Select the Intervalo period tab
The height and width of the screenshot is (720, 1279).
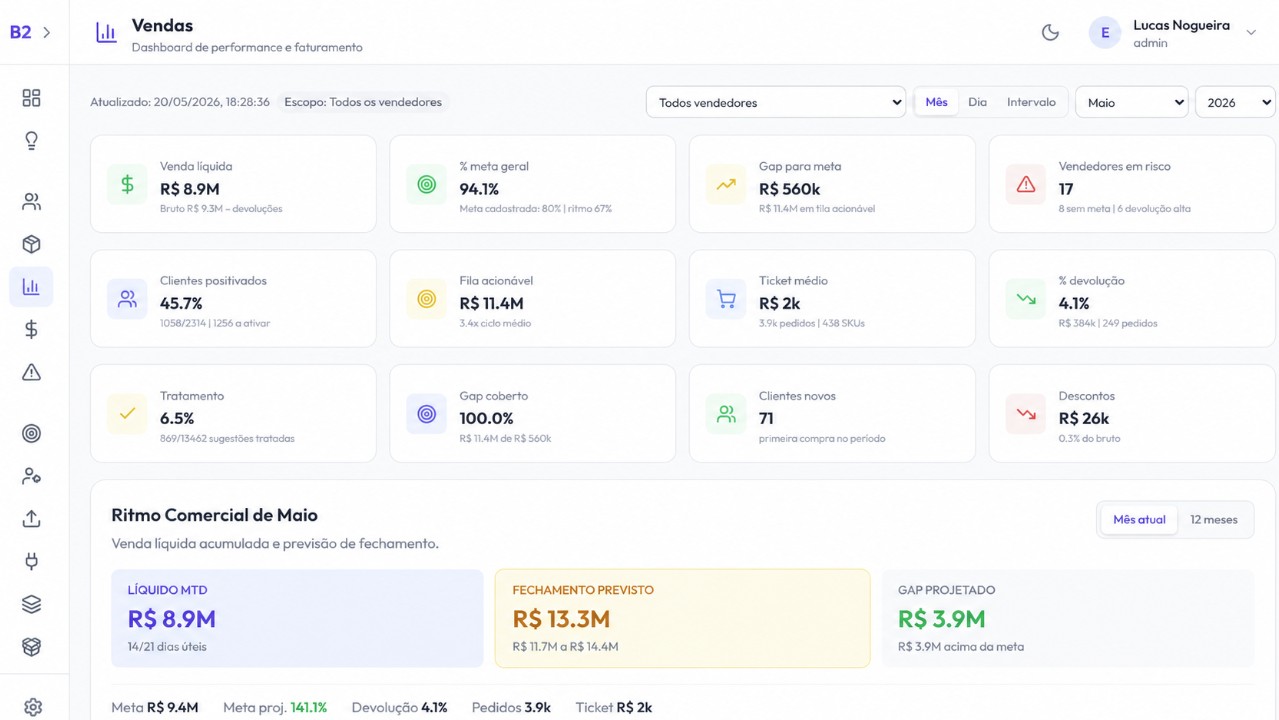[x=1031, y=102]
